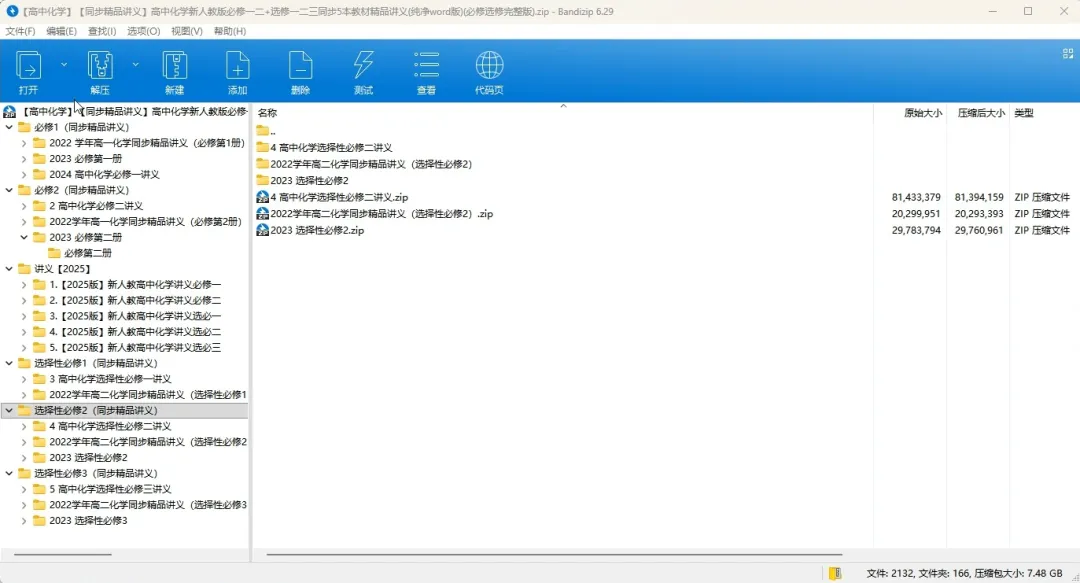This screenshot has width=1080, height=583.
Task: Click the View (查看) toolbar icon
Action: [x=426, y=65]
